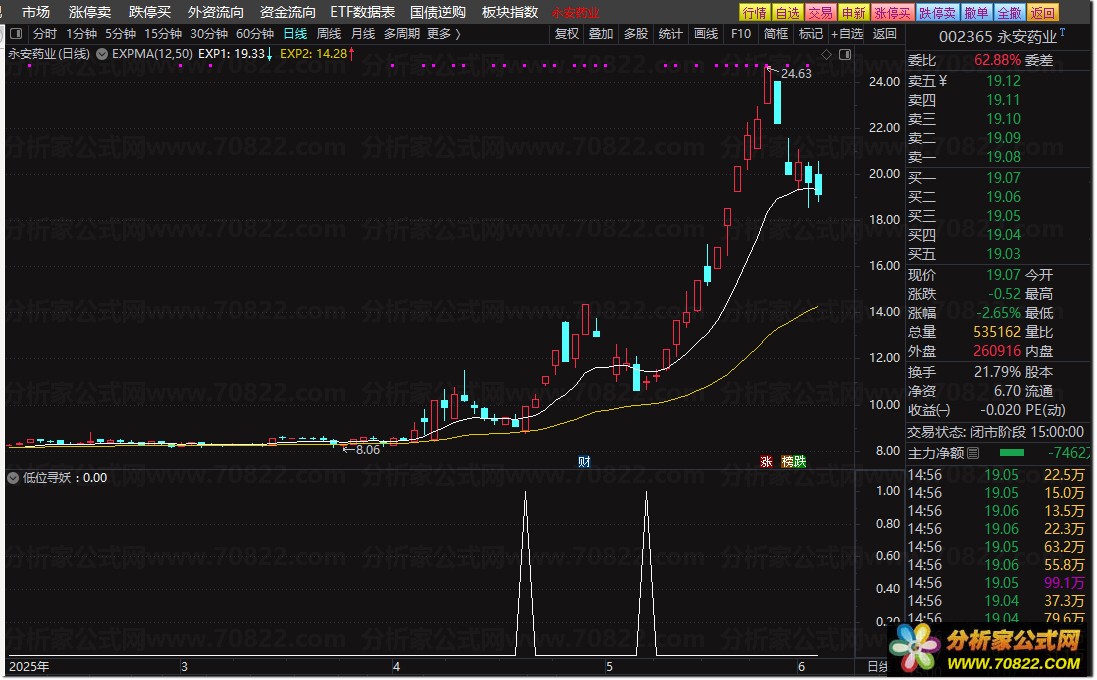The height and width of the screenshot is (680, 1097).
Task: Switch to the 30分钟 period tab
Action: (x=208, y=34)
